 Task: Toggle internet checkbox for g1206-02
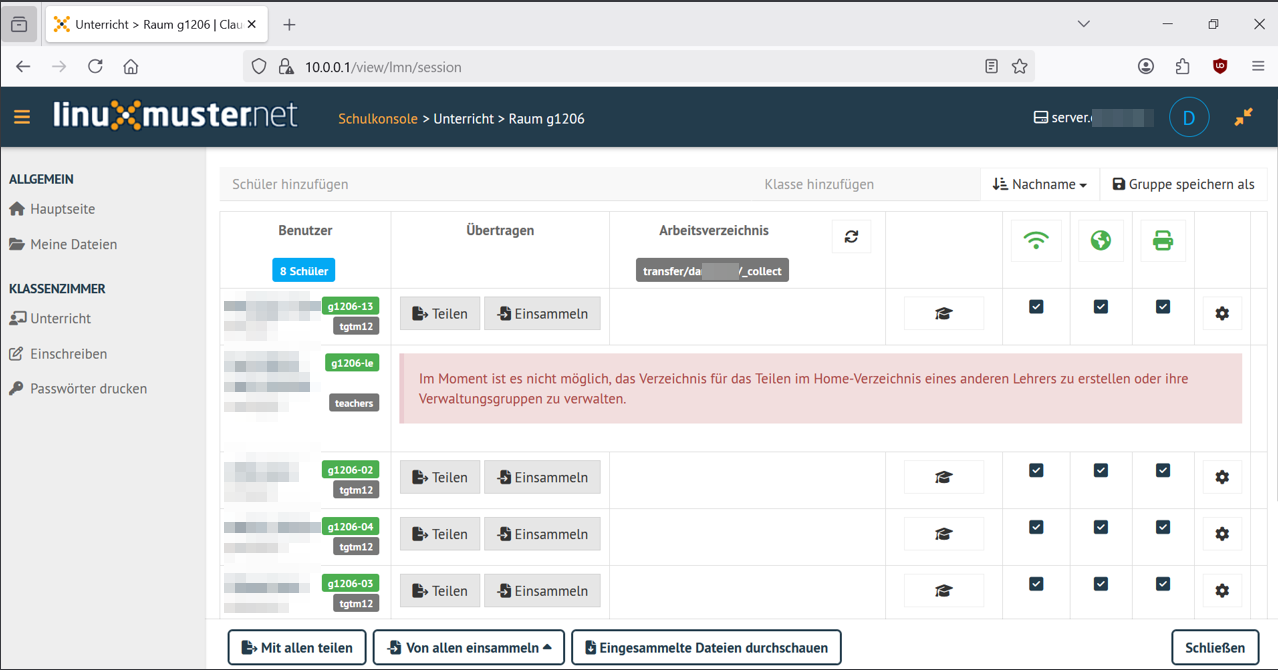1100,470
